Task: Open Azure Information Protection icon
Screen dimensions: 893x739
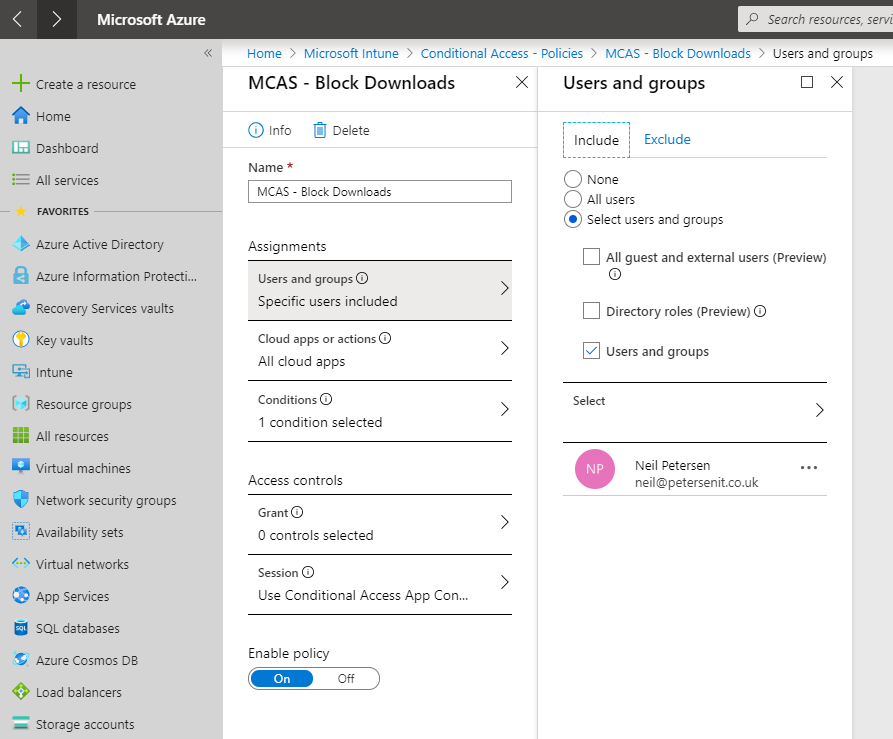Action: click(x=21, y=276)
